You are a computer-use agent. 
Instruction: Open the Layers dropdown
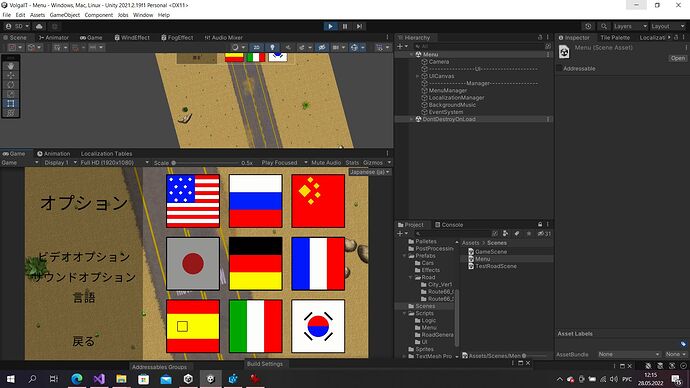630,26
